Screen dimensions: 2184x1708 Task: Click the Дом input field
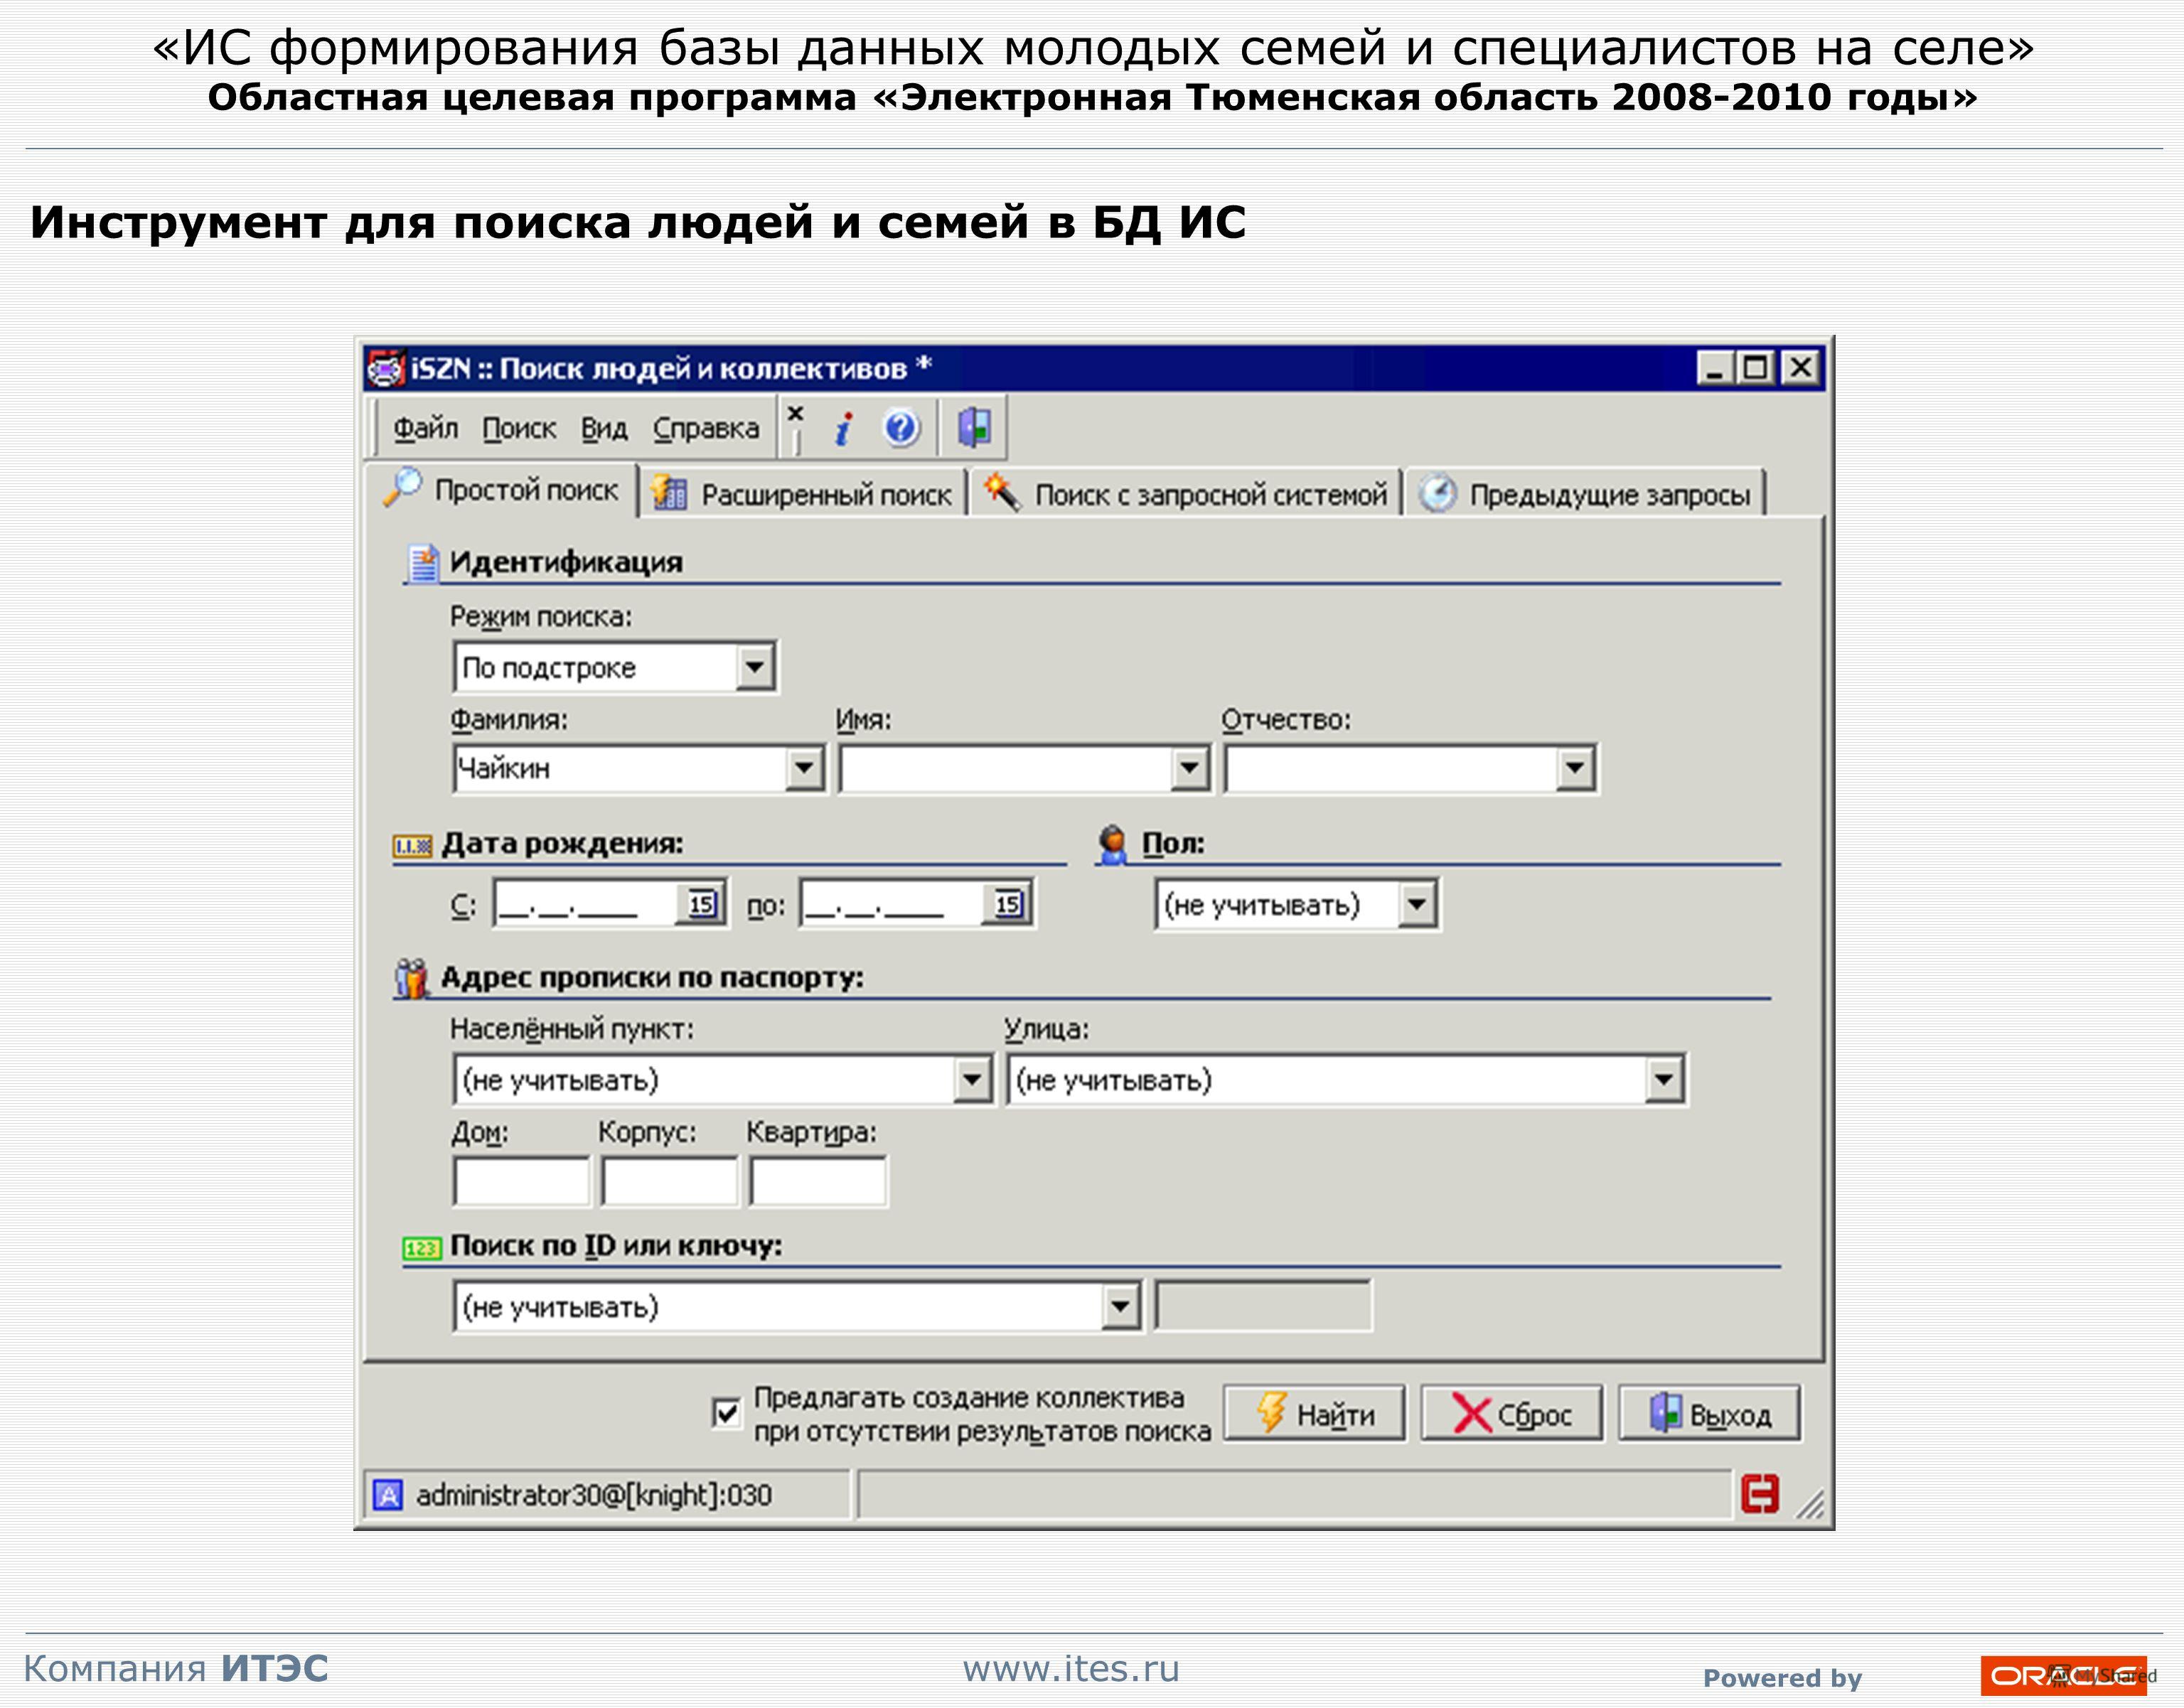coord(521,1182)
